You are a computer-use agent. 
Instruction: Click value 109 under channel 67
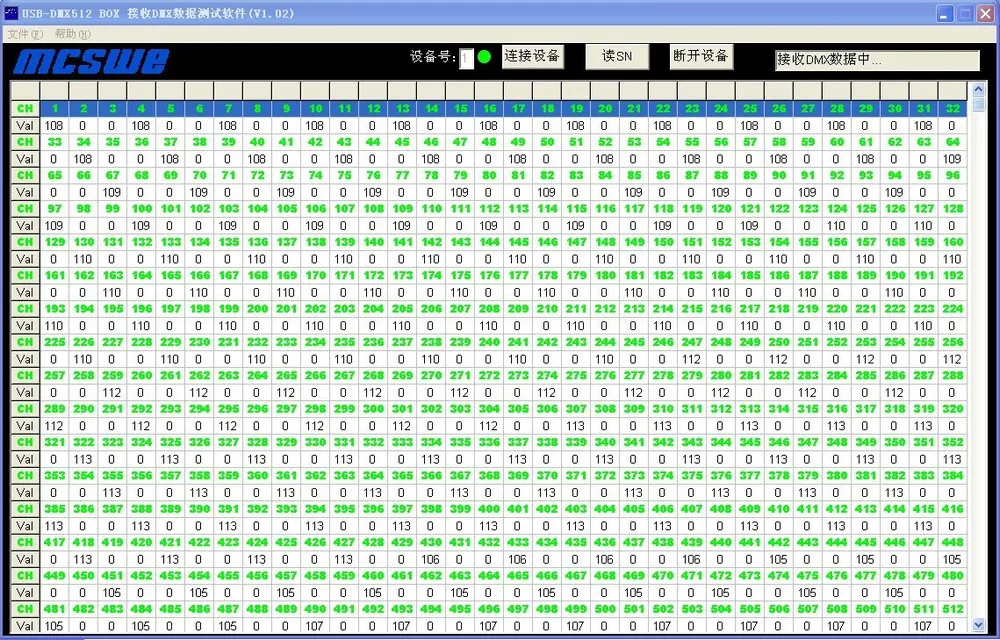[x=112, y=192]
